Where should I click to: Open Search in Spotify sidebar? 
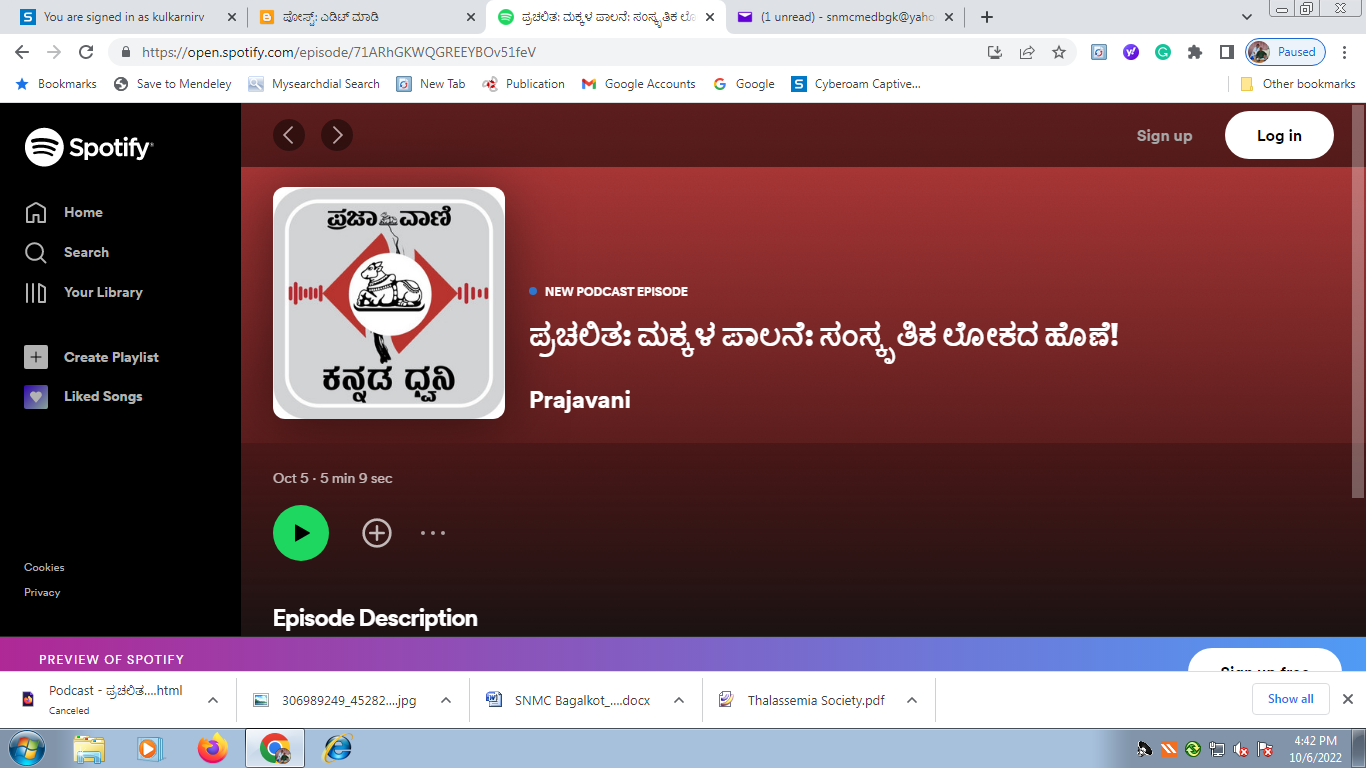click(x=67, y=252)
